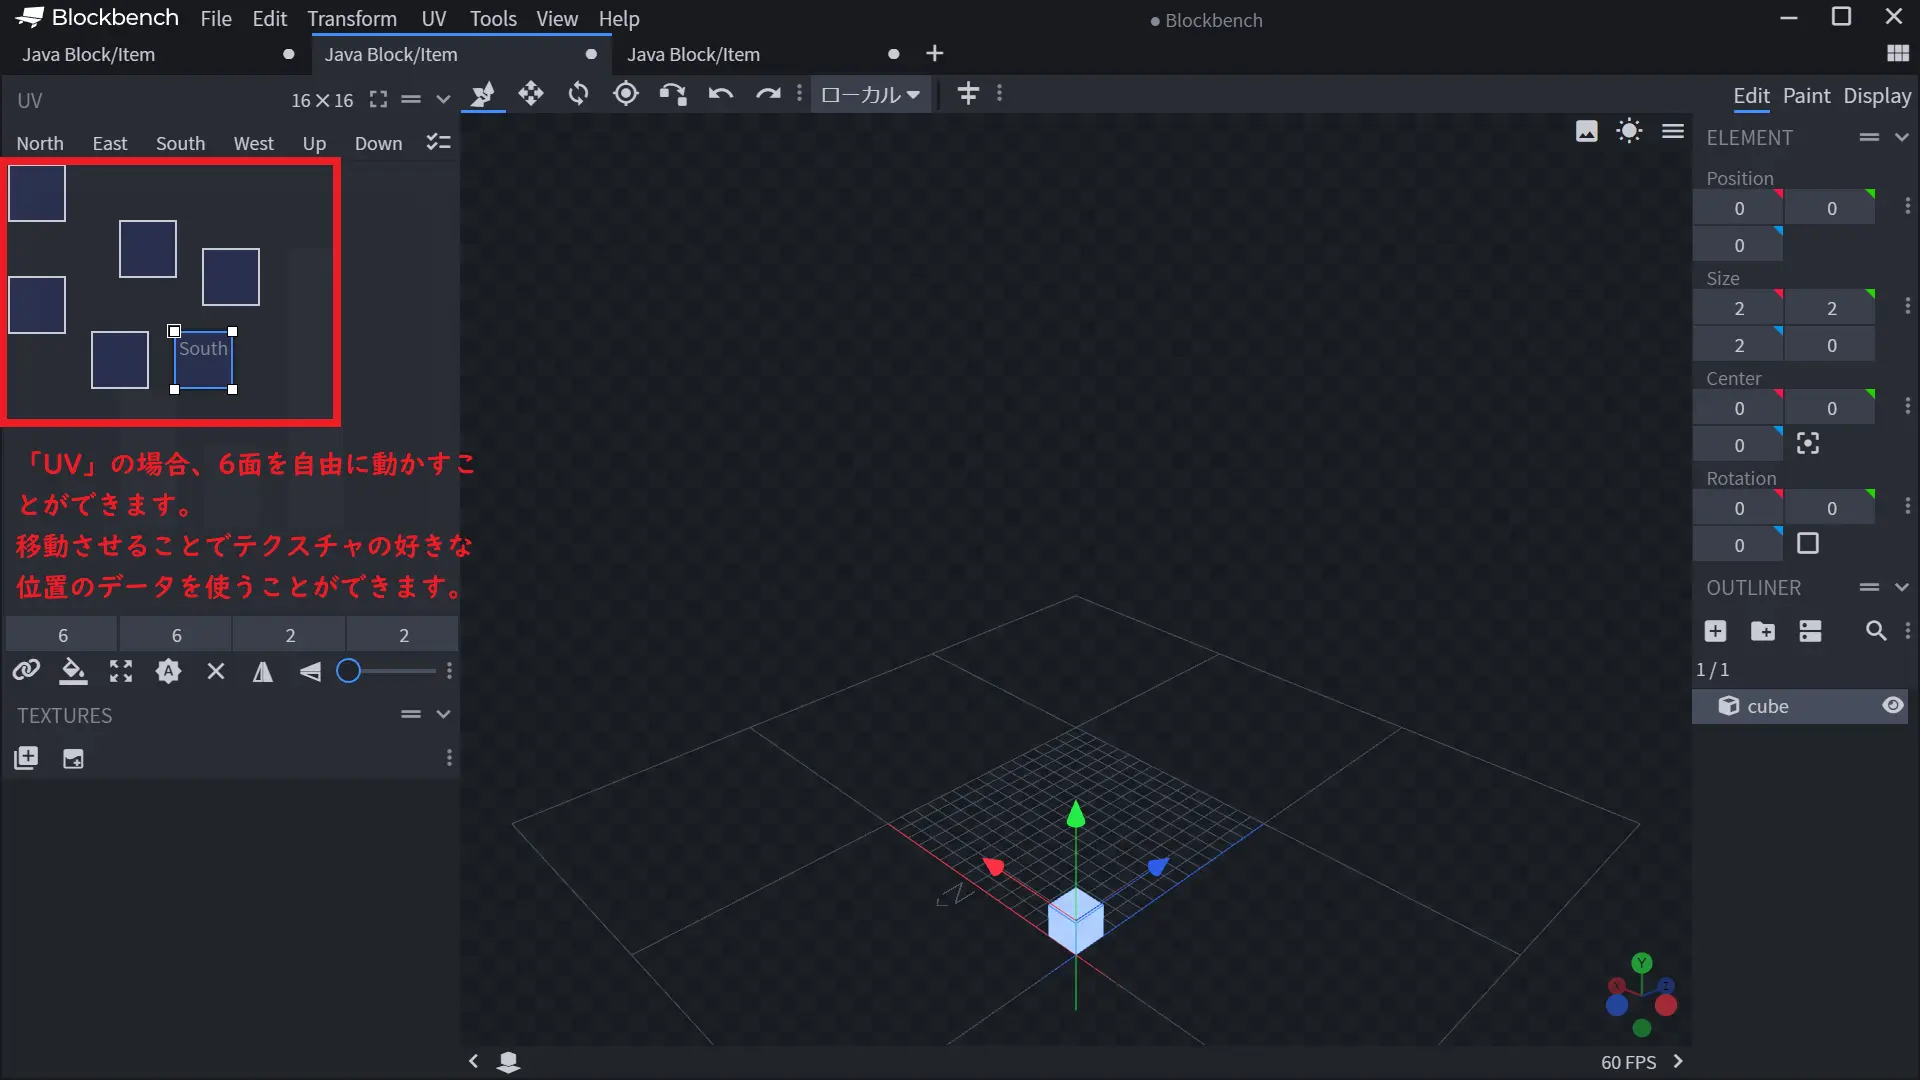This screenshot has width=1920, height=1080.
Task: Switch to the Paint mode tab
Action: tap(1806, 96)
